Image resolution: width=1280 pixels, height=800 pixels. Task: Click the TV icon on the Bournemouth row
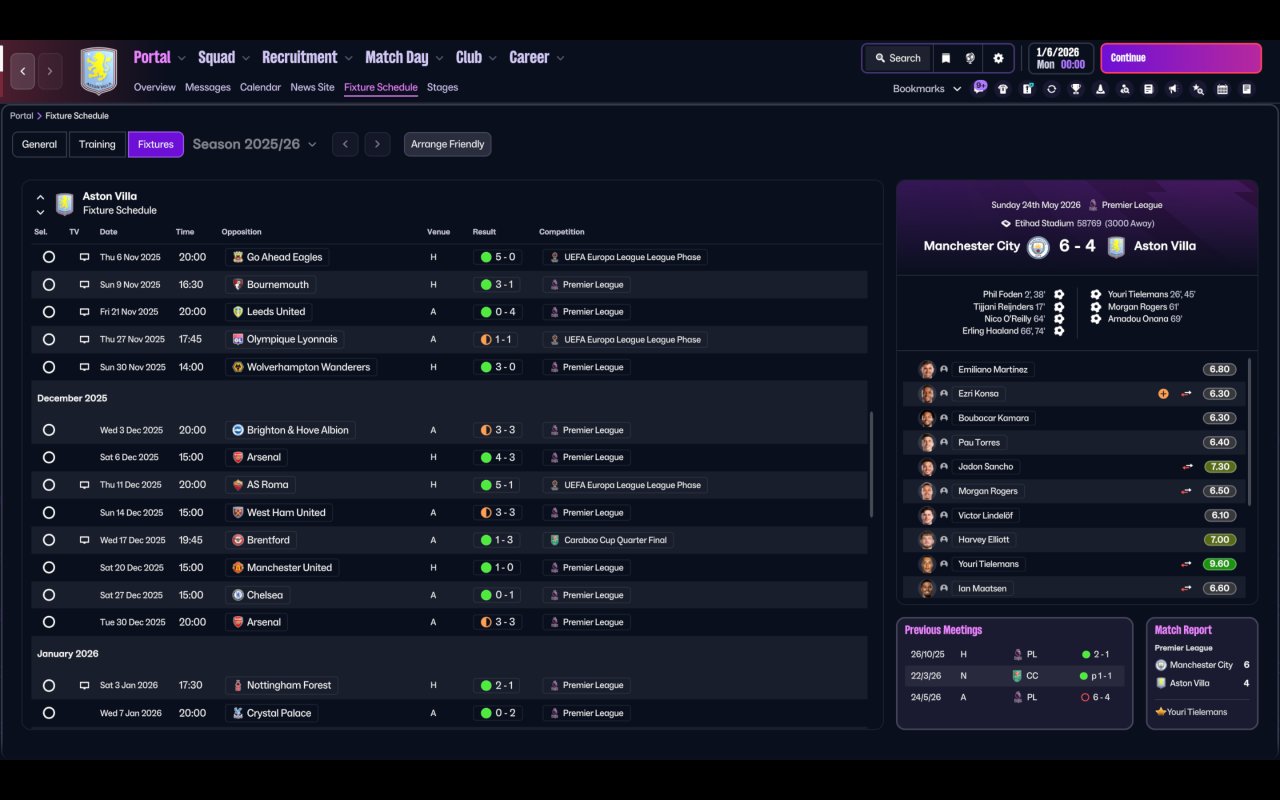85,285
